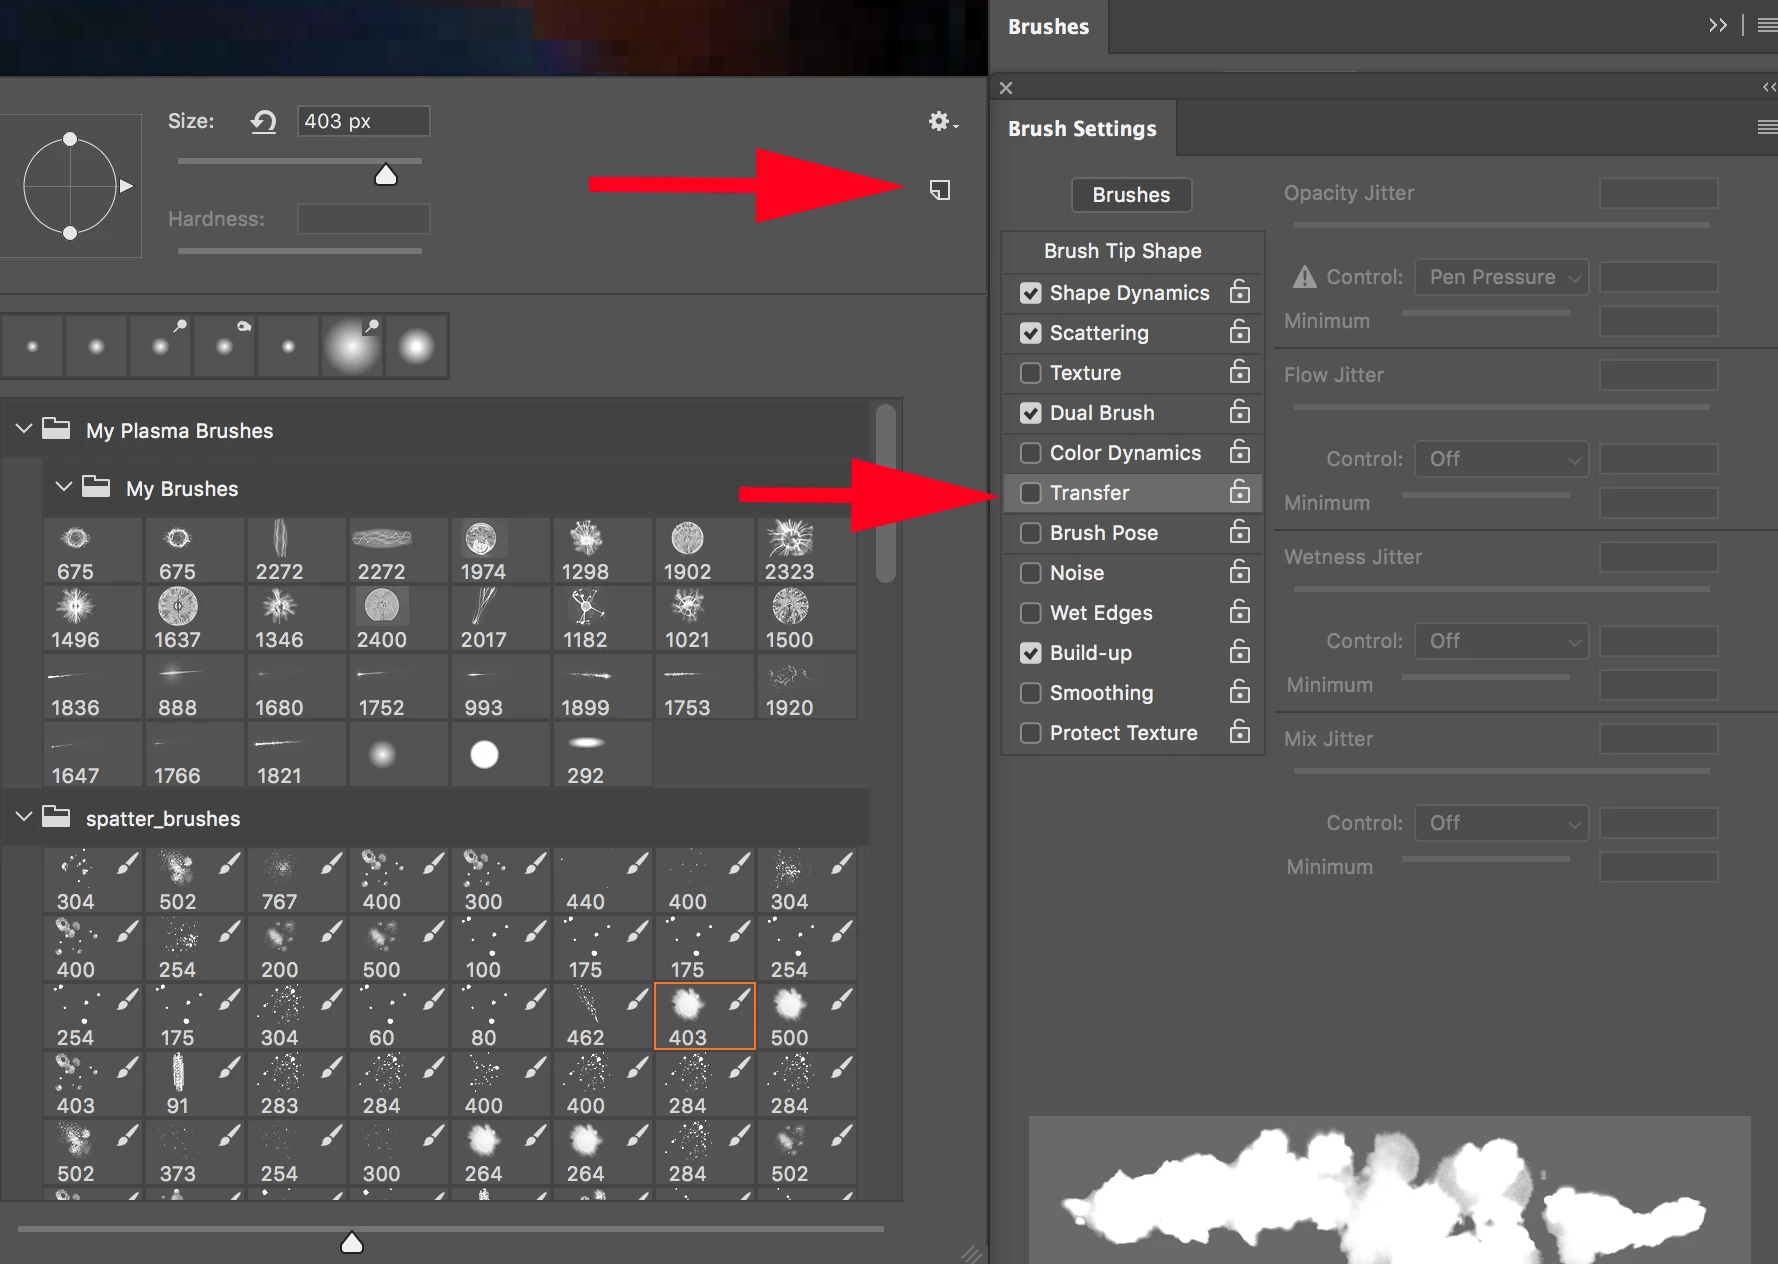The width and height of the screenshot is (1778, 1264).
Task: Open Flow Jitter Control dropdown
Action: [1501, 459]
